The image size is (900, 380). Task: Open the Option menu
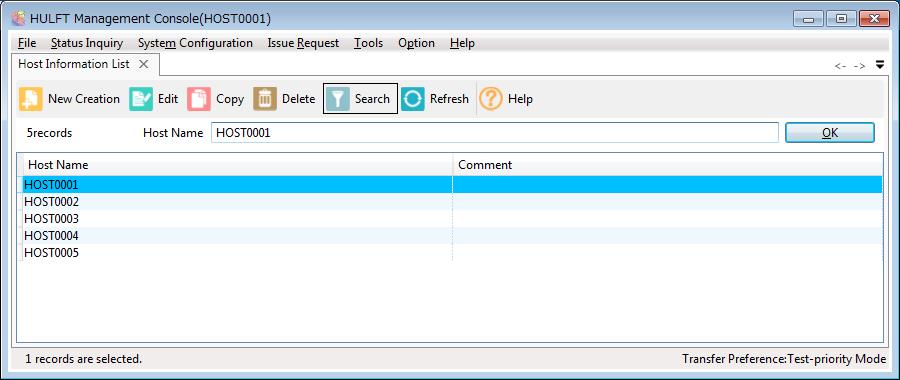(x=416, y=43)
